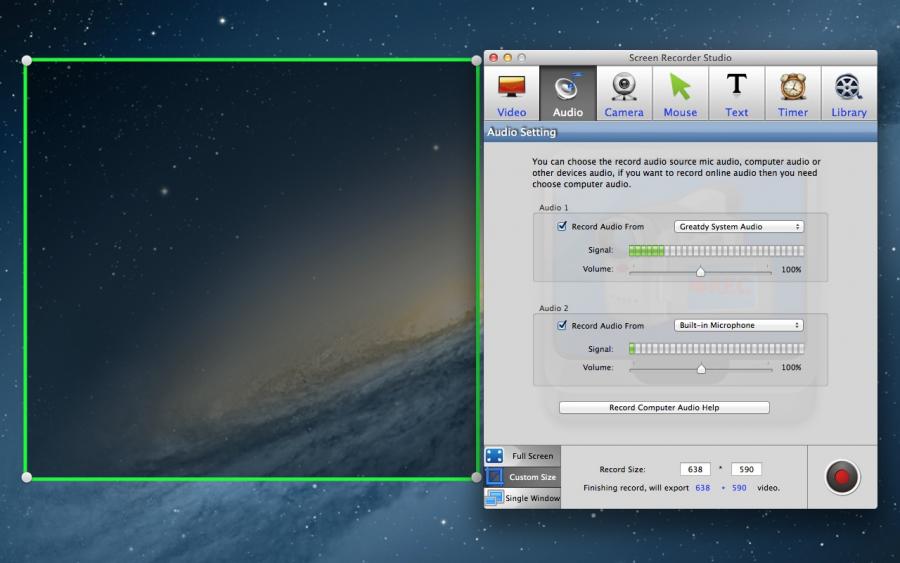Open the Mouse cursor settings
This screenshot has width=900, height=563.
coord(680,94)
